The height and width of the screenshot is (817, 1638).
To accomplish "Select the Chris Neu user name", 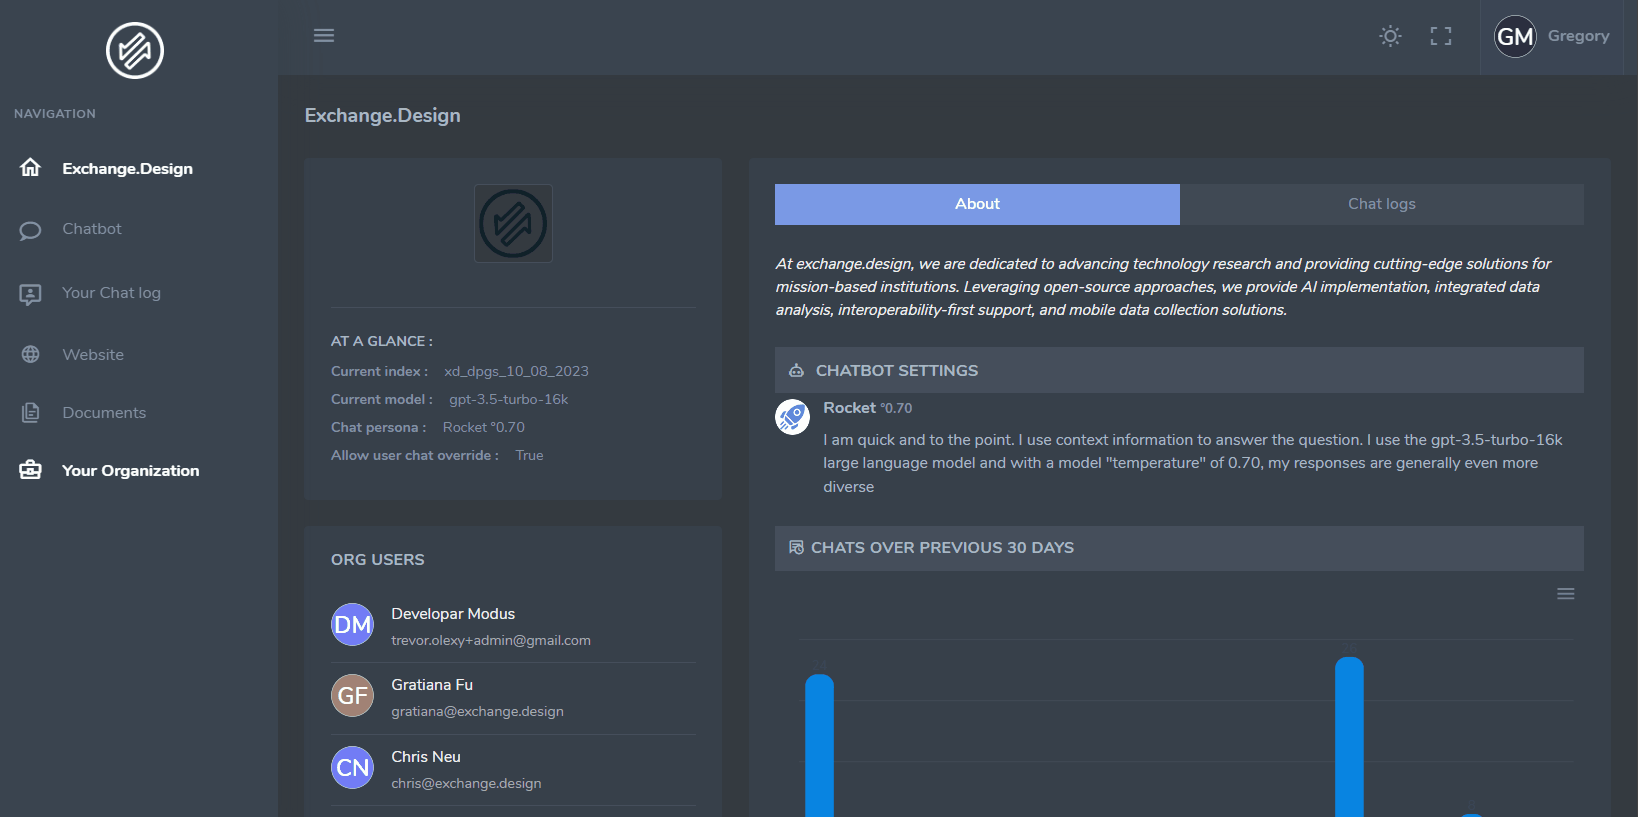I will (x=426, y=757).
